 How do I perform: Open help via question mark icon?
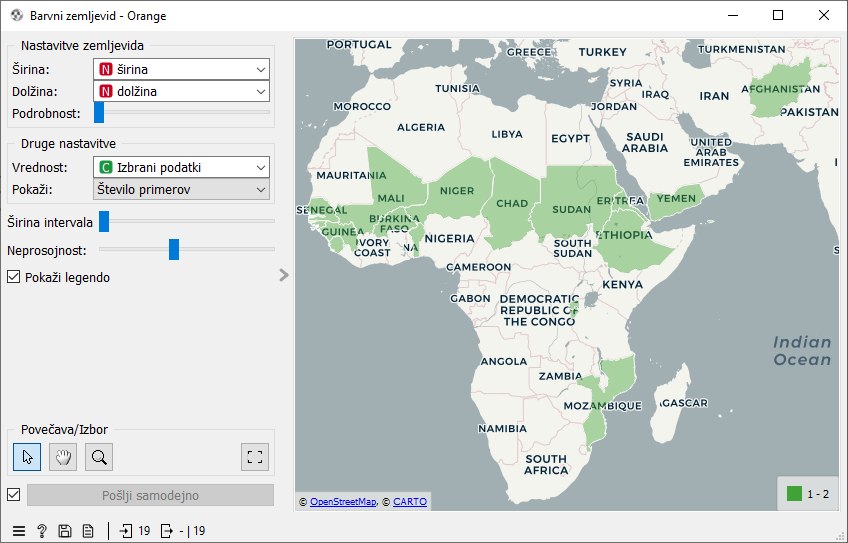point(42,531)
